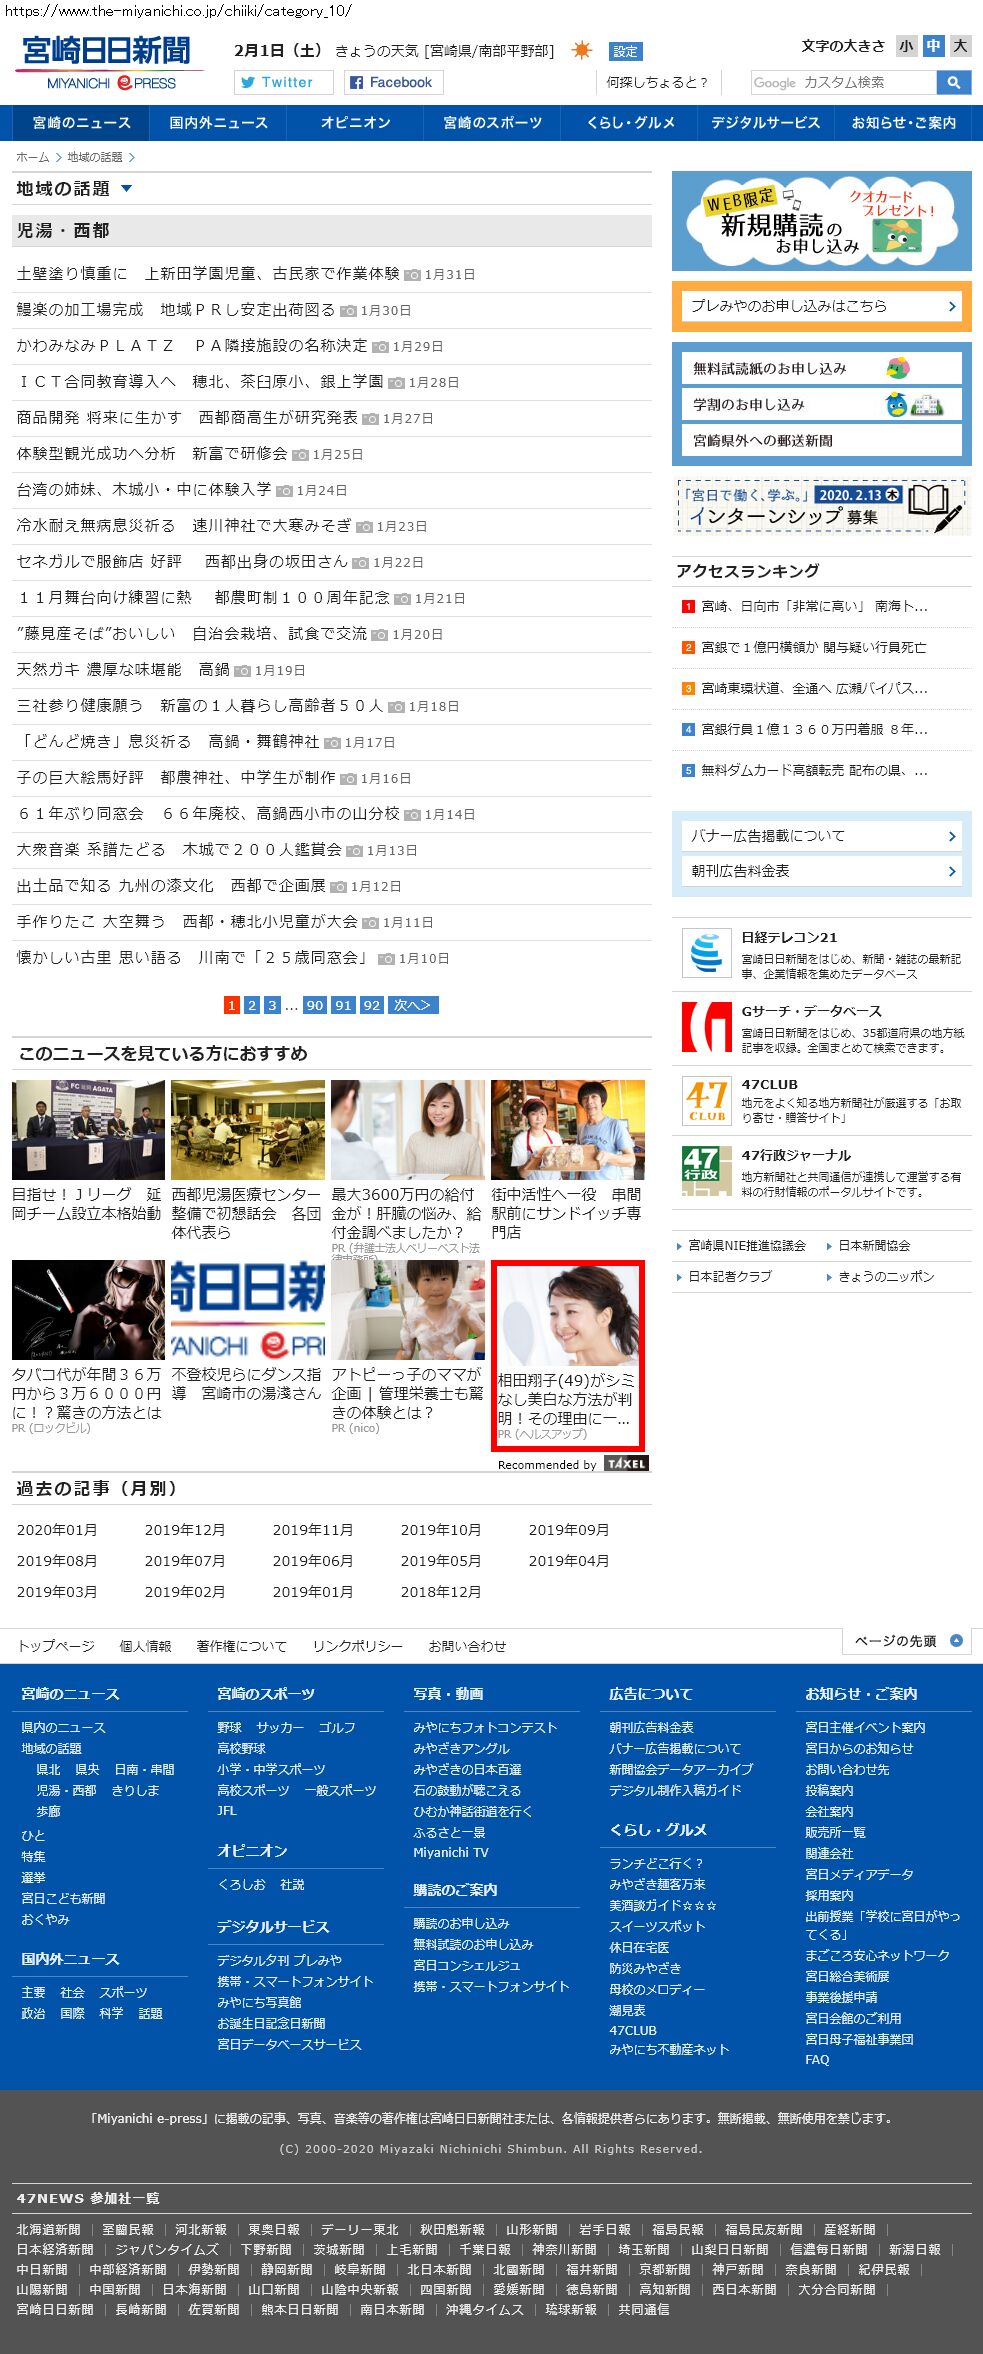Click the TAXEL recommended-by logo
The image size is (983, 2354).
point(626,1463)
